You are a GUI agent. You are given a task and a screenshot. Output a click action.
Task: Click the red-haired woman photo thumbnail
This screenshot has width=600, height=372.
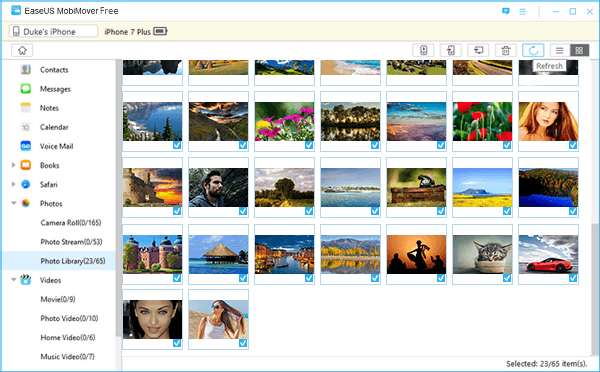coord(548,121)
